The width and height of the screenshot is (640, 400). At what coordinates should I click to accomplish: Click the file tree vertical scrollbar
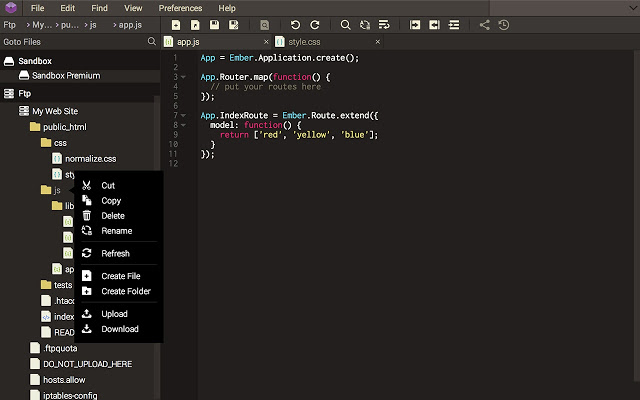click(157, 245)
